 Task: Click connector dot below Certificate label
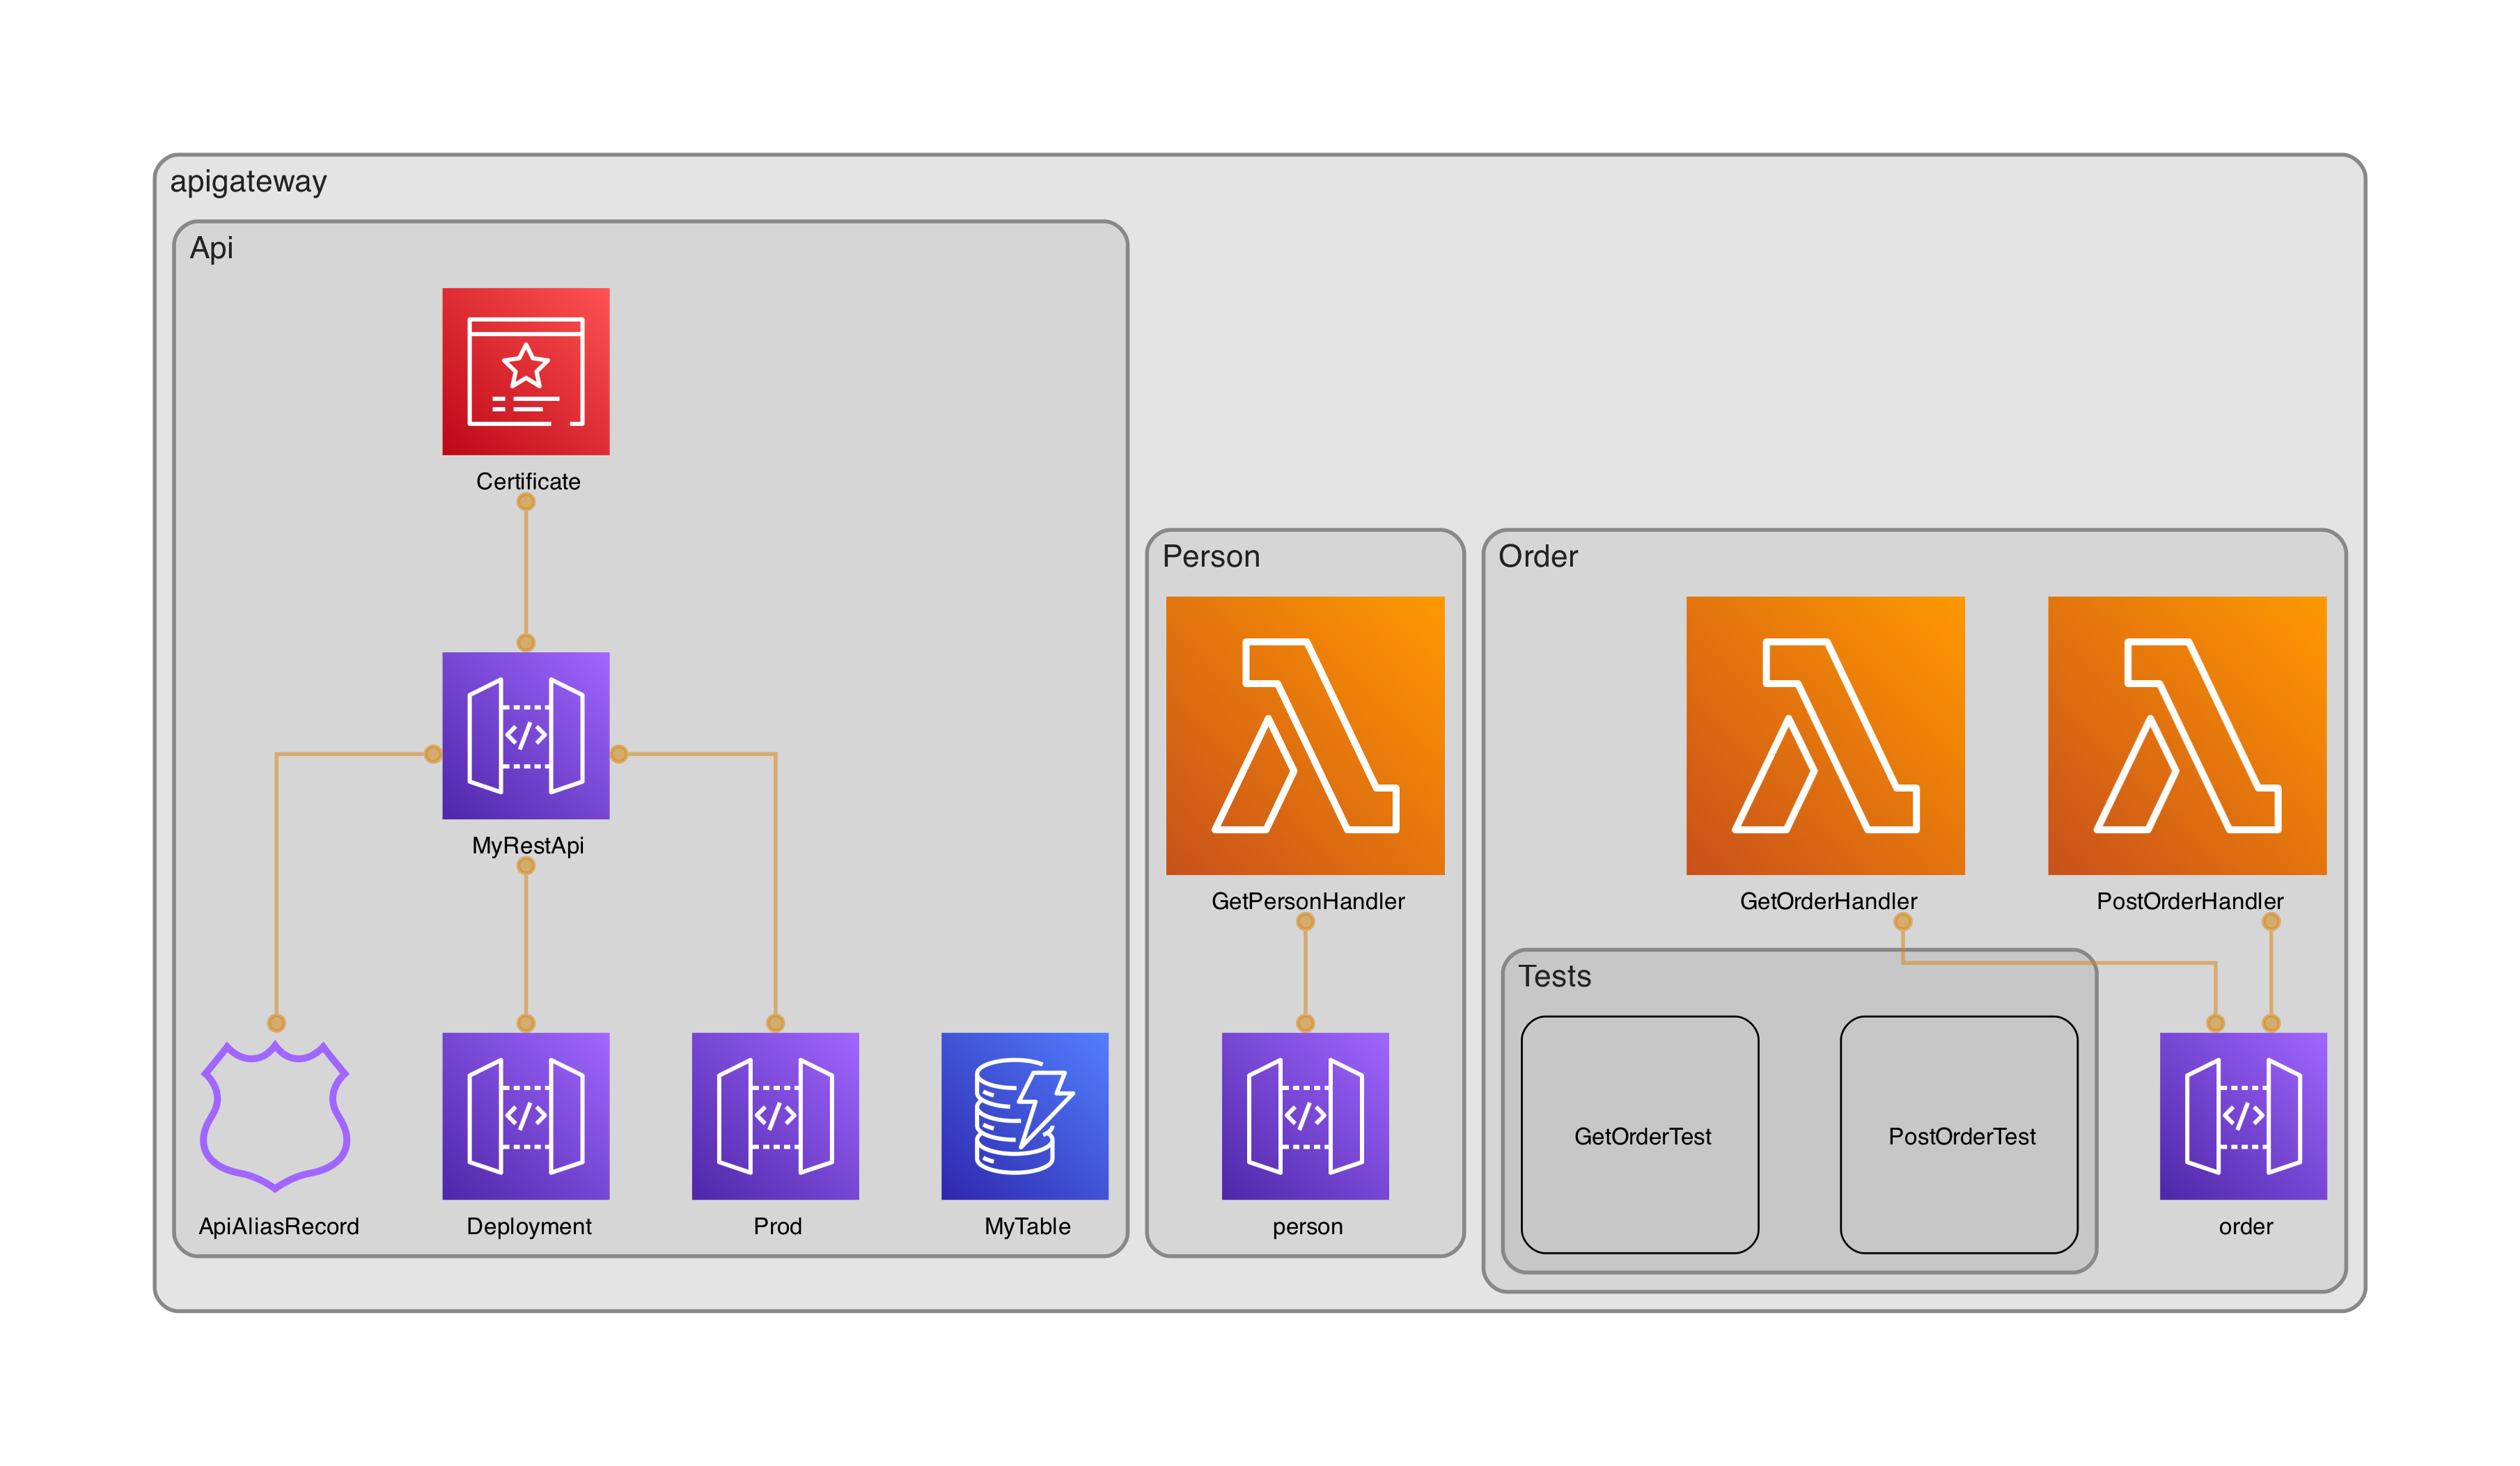[x=526, y=502]
